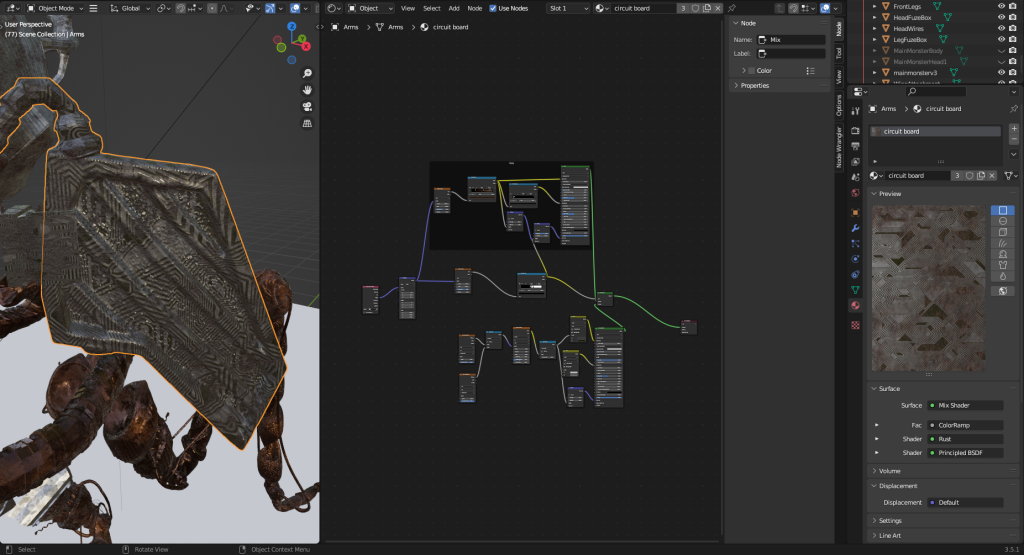Disable FrontLegs in renders via camera icon
This screenshot has height=555, width=1024.
pos(1013,7)
